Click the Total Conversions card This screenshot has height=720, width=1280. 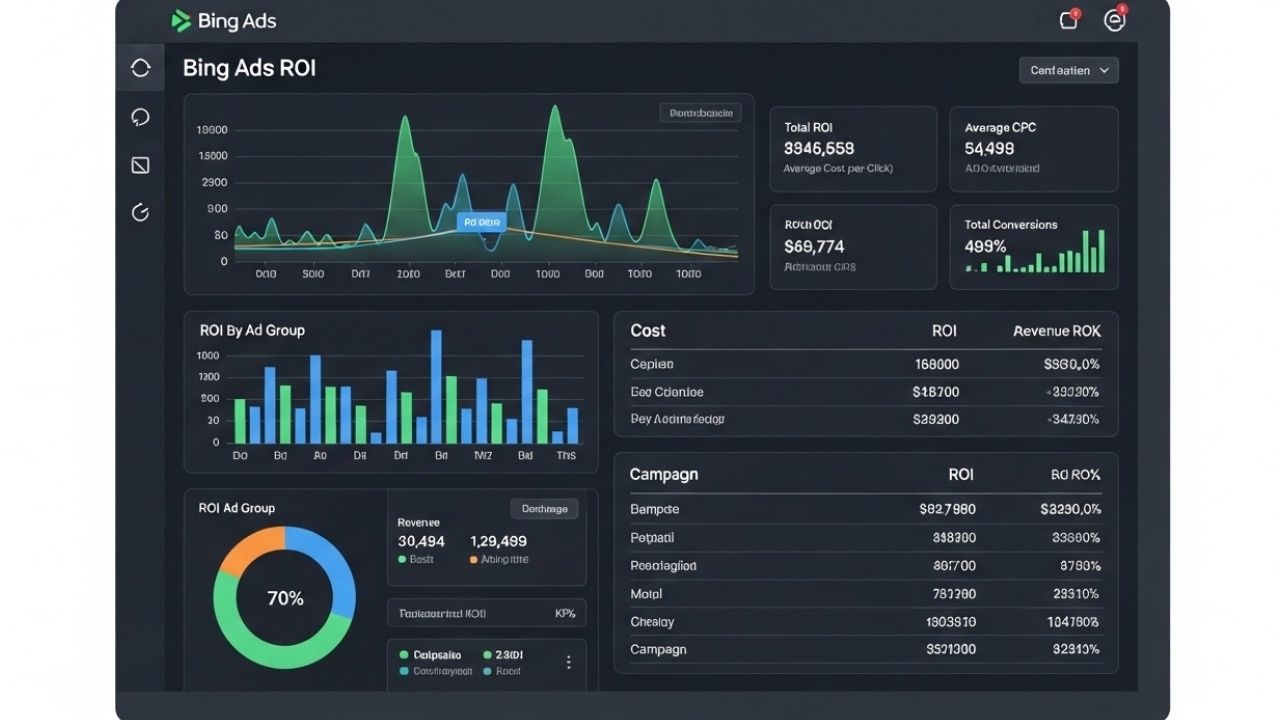point(1033,247)
